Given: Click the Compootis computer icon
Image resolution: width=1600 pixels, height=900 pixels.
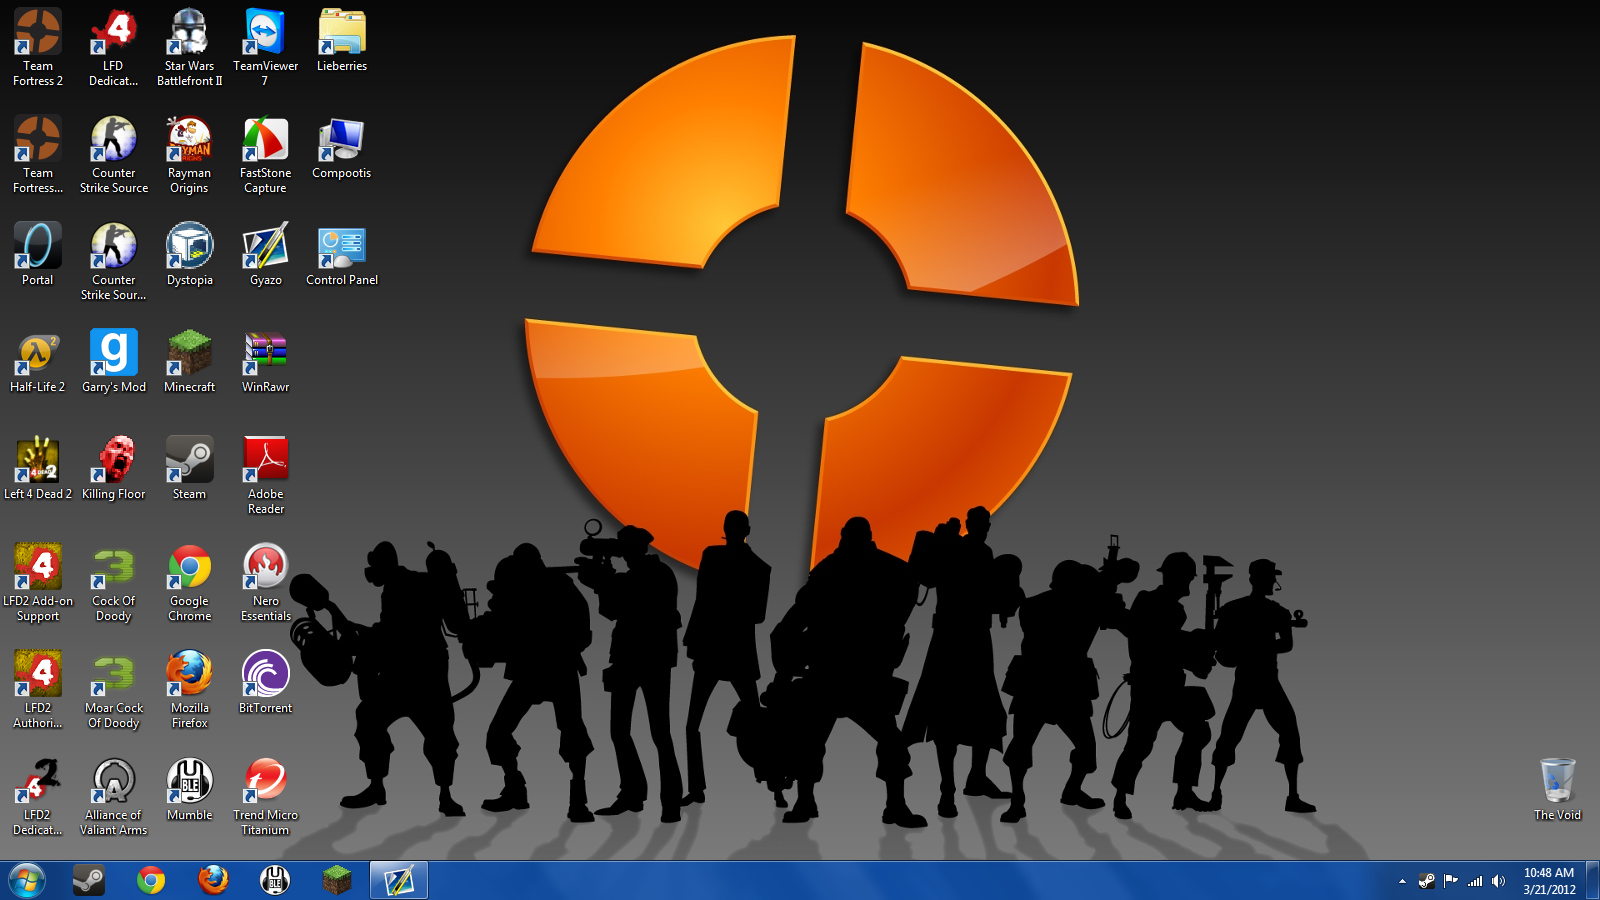Looking at the screenshot, I should pos(342,147).
